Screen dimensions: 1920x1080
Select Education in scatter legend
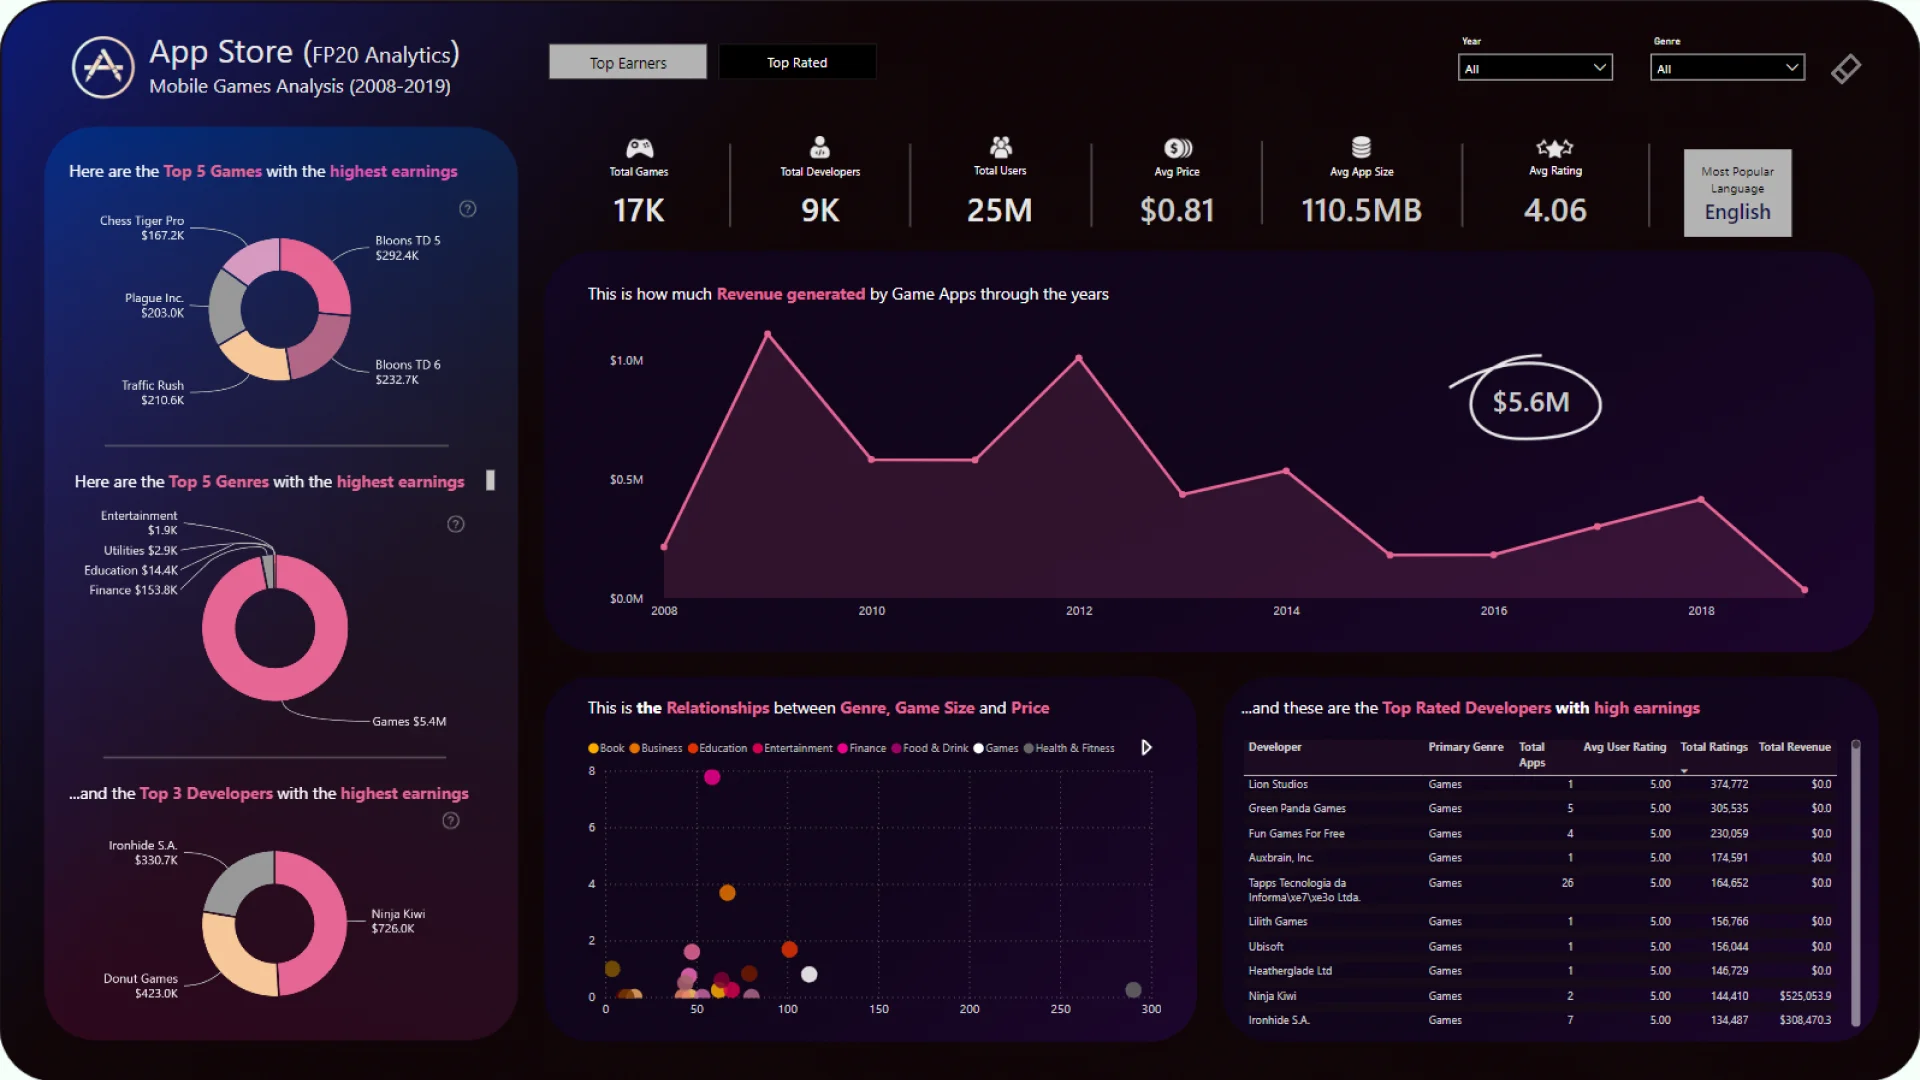coord(717,748)
